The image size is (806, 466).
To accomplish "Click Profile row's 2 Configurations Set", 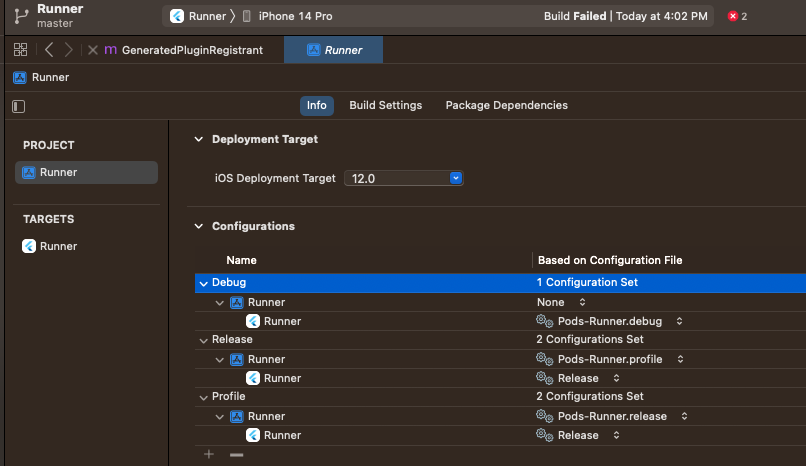I will tap(590, 396).
